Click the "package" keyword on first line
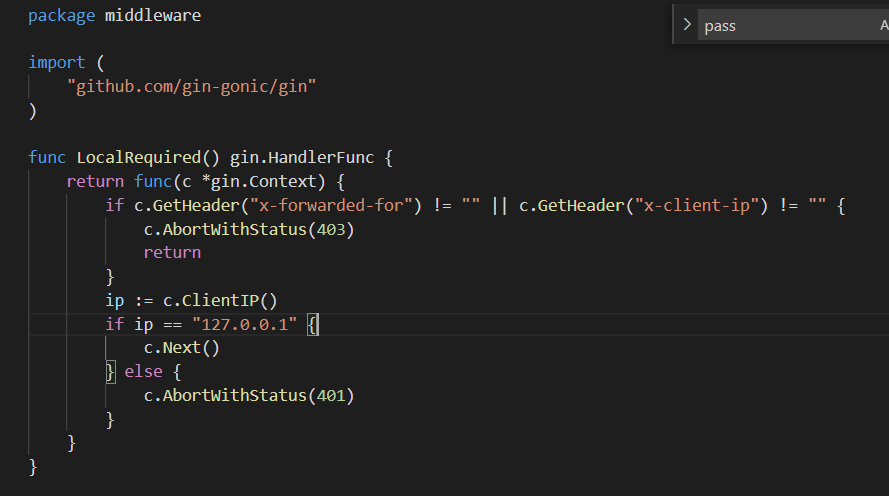The height and width of the screenshot is (496, 889). [x=61, y=16]
